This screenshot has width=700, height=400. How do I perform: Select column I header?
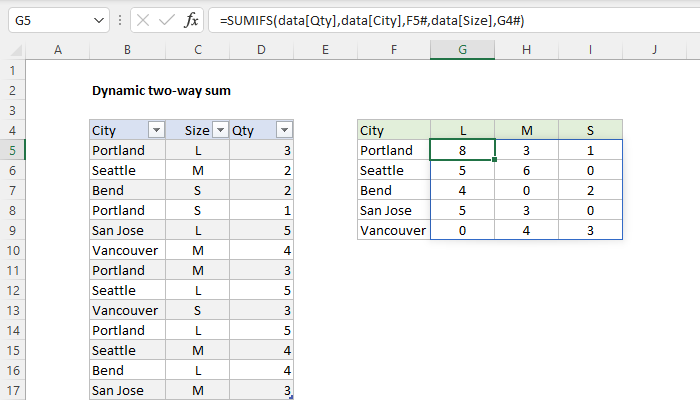[590, 50]
